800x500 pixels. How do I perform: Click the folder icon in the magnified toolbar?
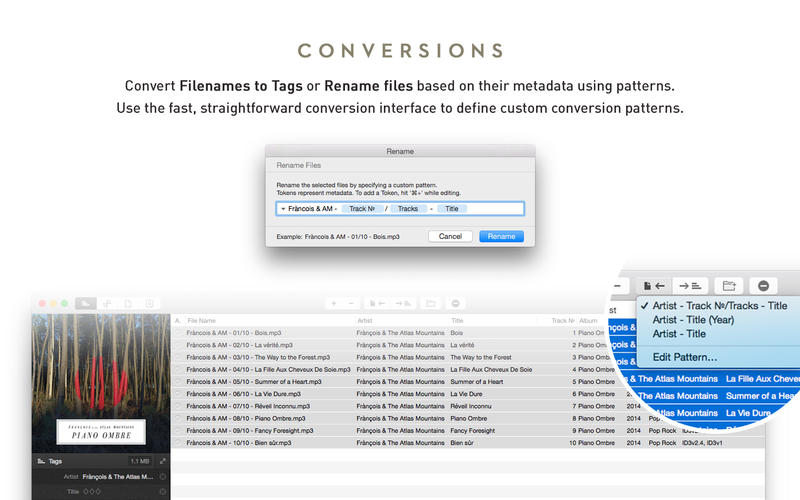tap(729, 285)
